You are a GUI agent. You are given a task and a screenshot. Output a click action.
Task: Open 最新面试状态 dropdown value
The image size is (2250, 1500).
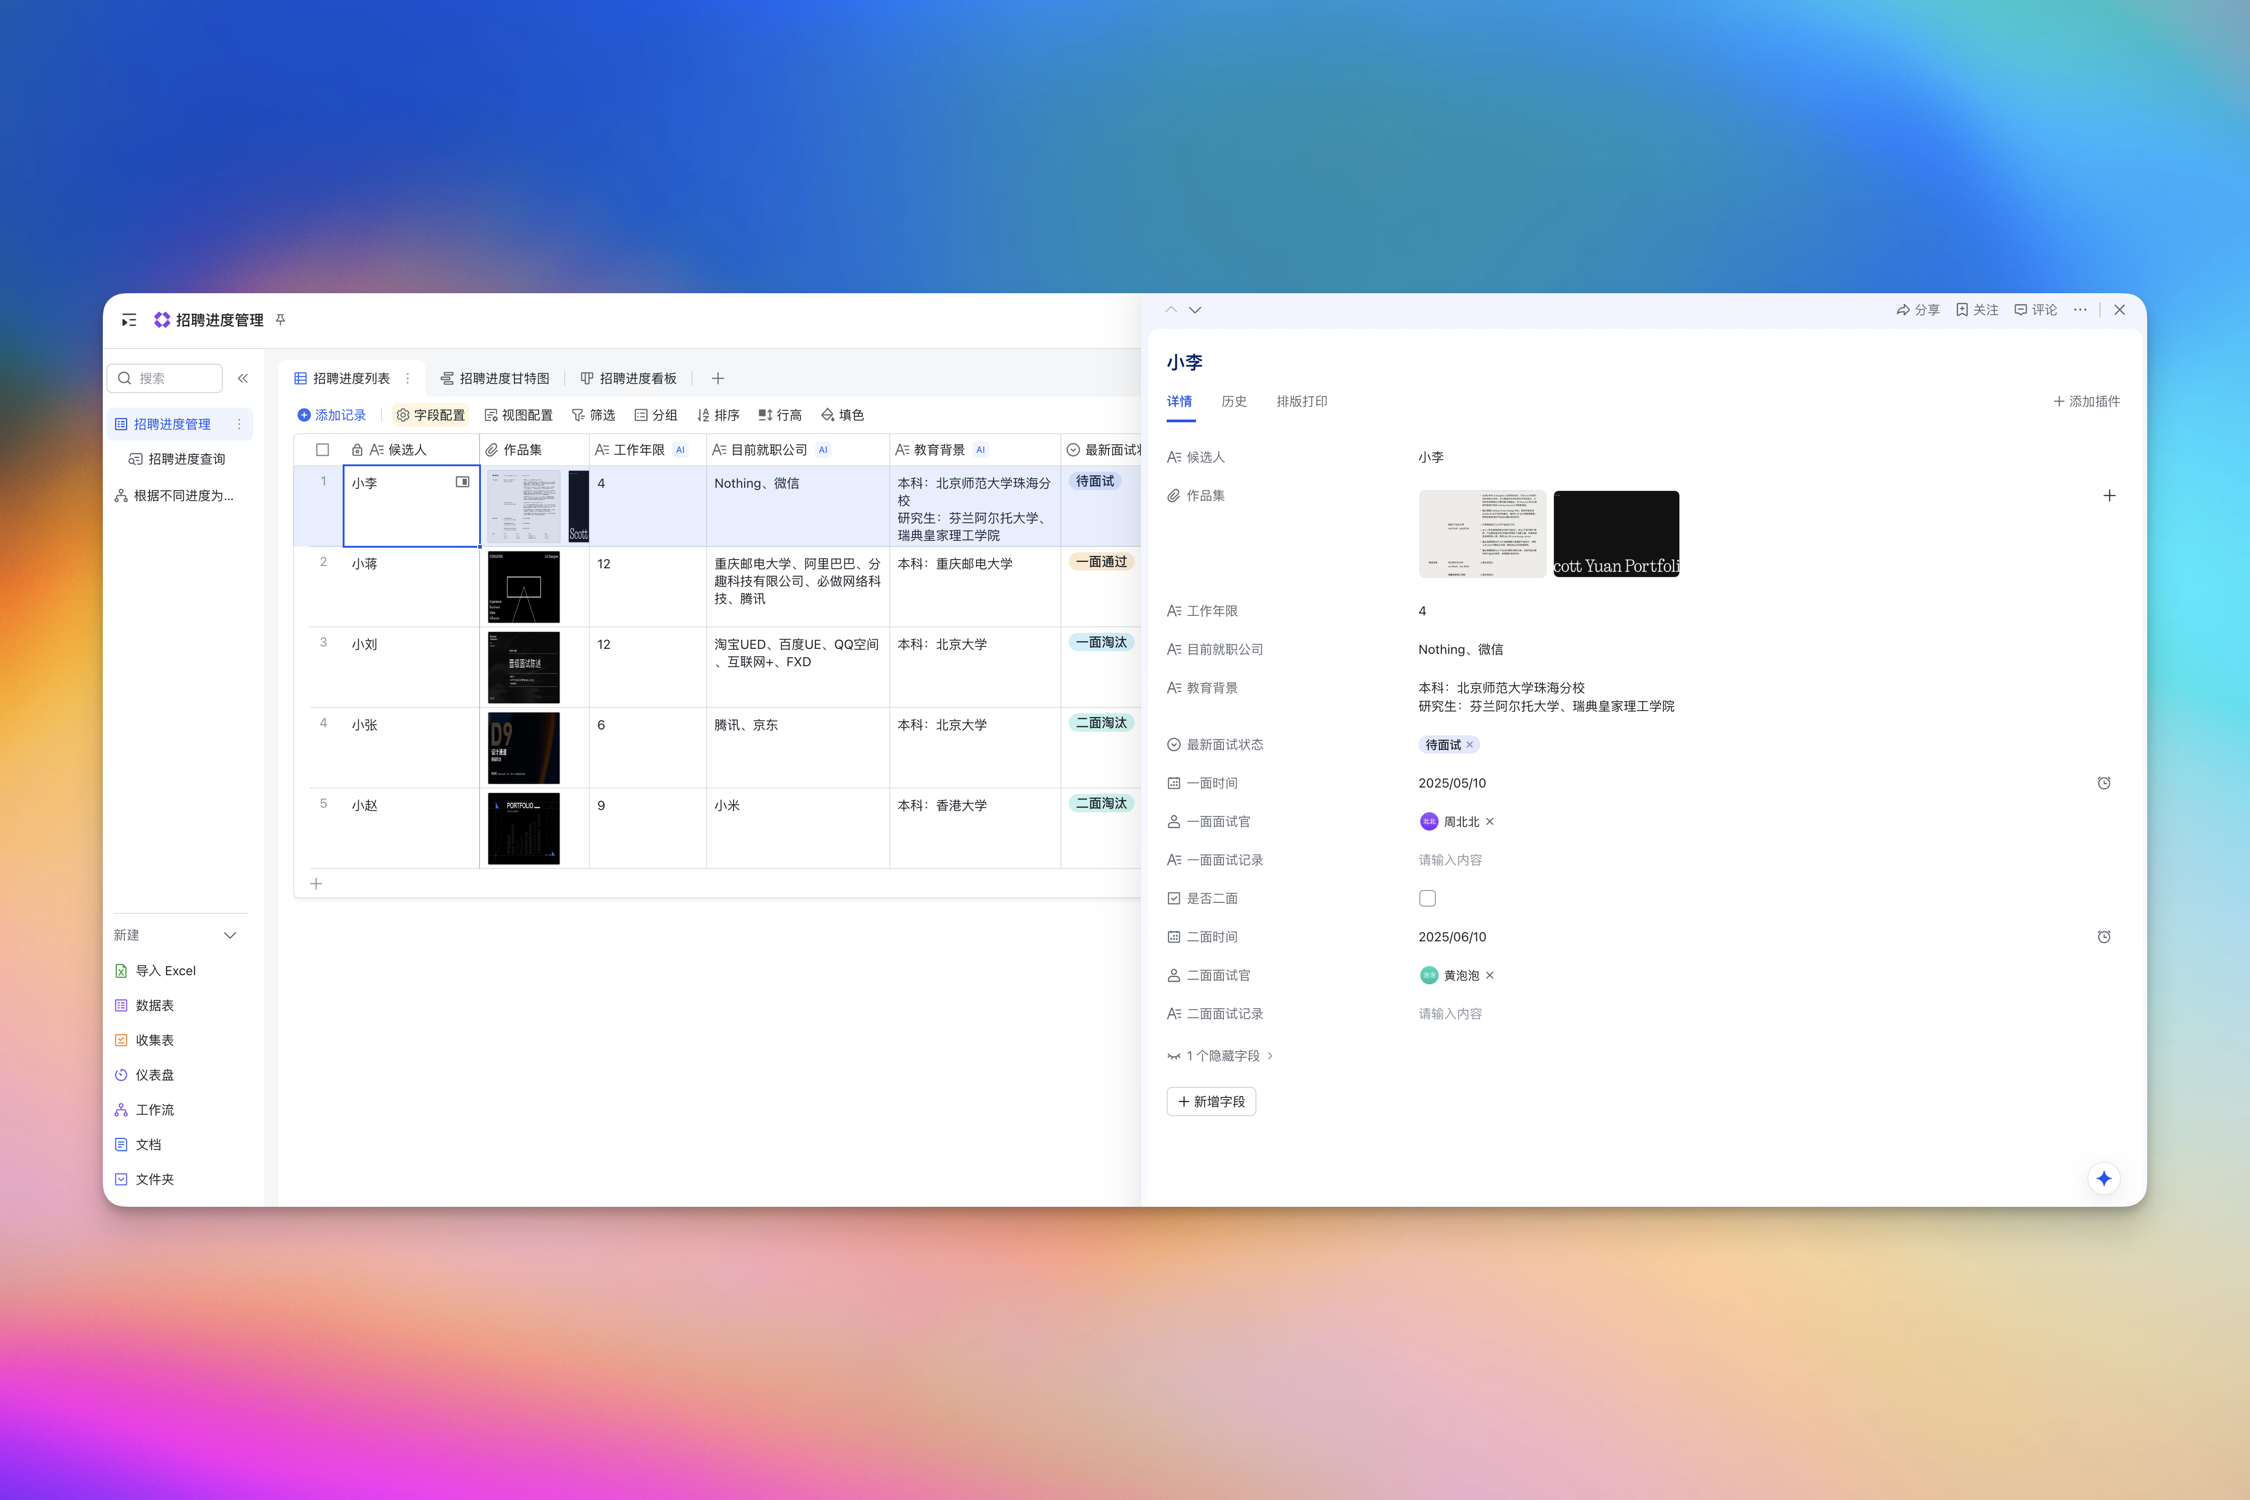pos(1448,745)
